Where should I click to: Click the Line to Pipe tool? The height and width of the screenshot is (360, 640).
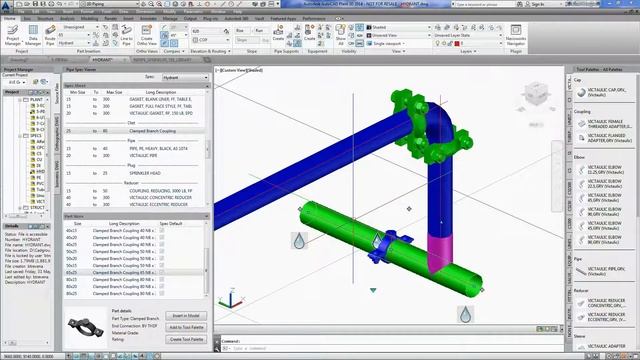click(127, 35)
